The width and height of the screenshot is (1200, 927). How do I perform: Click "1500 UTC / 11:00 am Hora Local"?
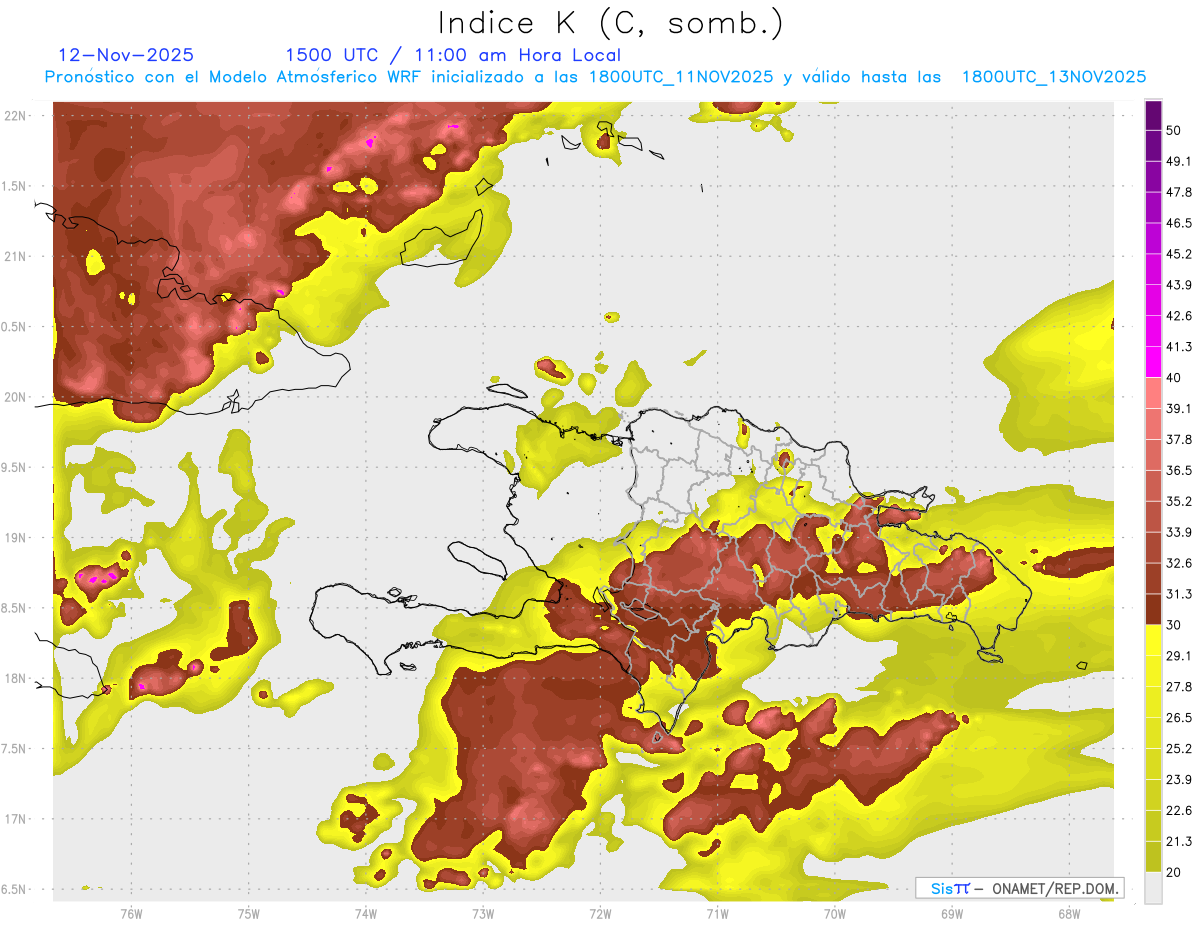coord(453,55)
